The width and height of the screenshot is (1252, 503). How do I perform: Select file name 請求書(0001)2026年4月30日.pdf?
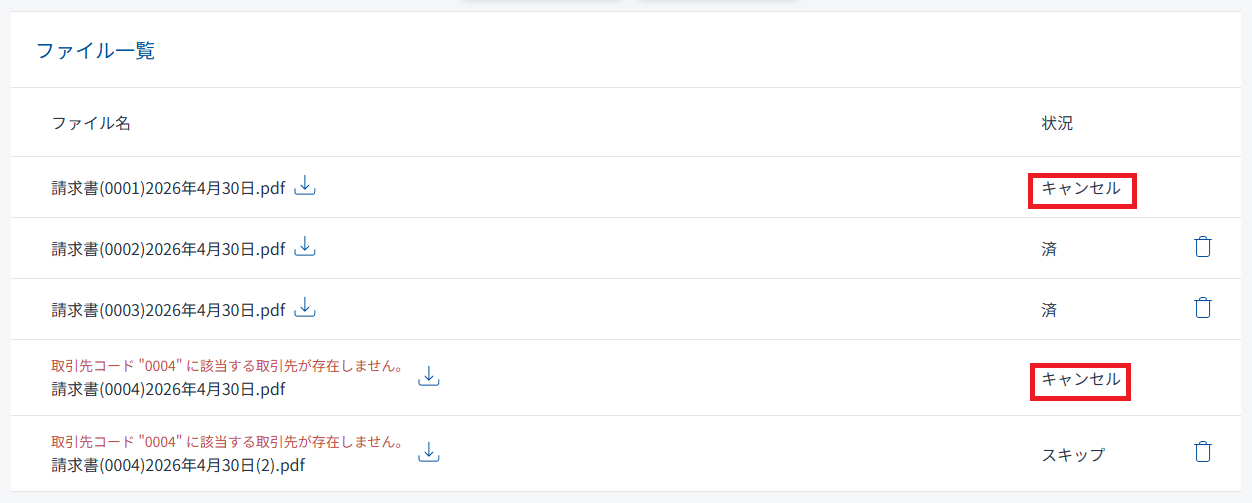point(169,188)
